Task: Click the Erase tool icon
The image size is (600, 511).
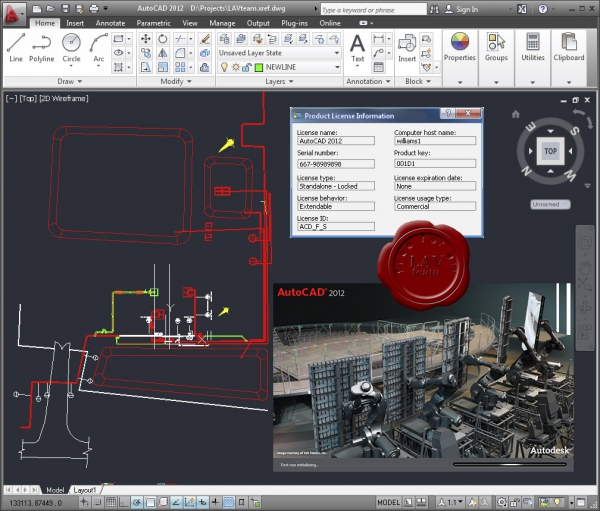Action: (205, 39)
